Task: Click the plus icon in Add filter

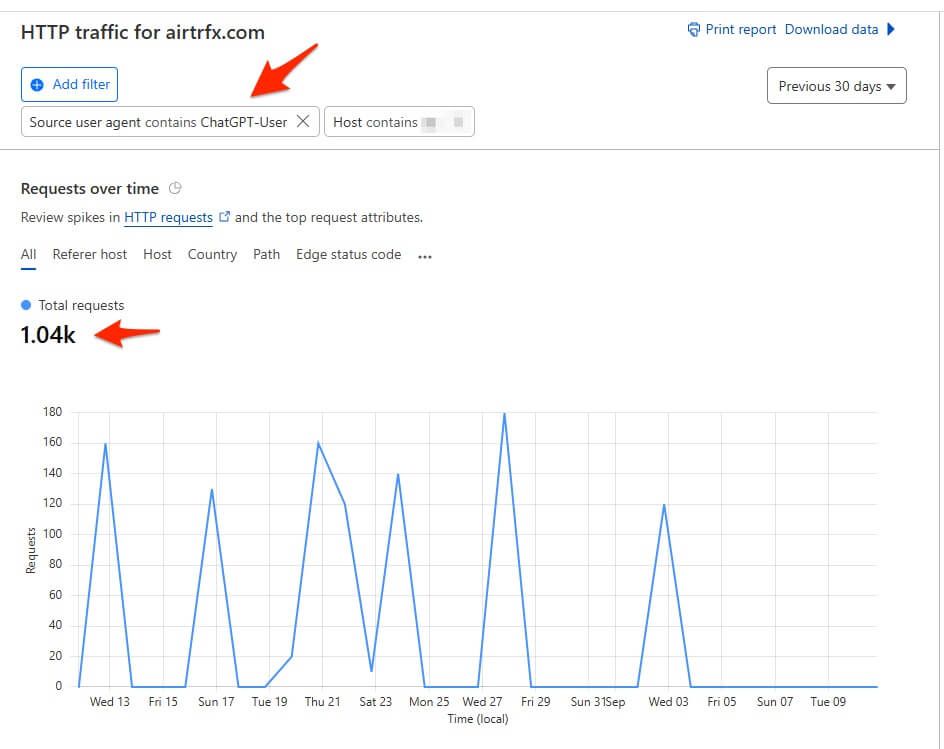Action: 38,85
